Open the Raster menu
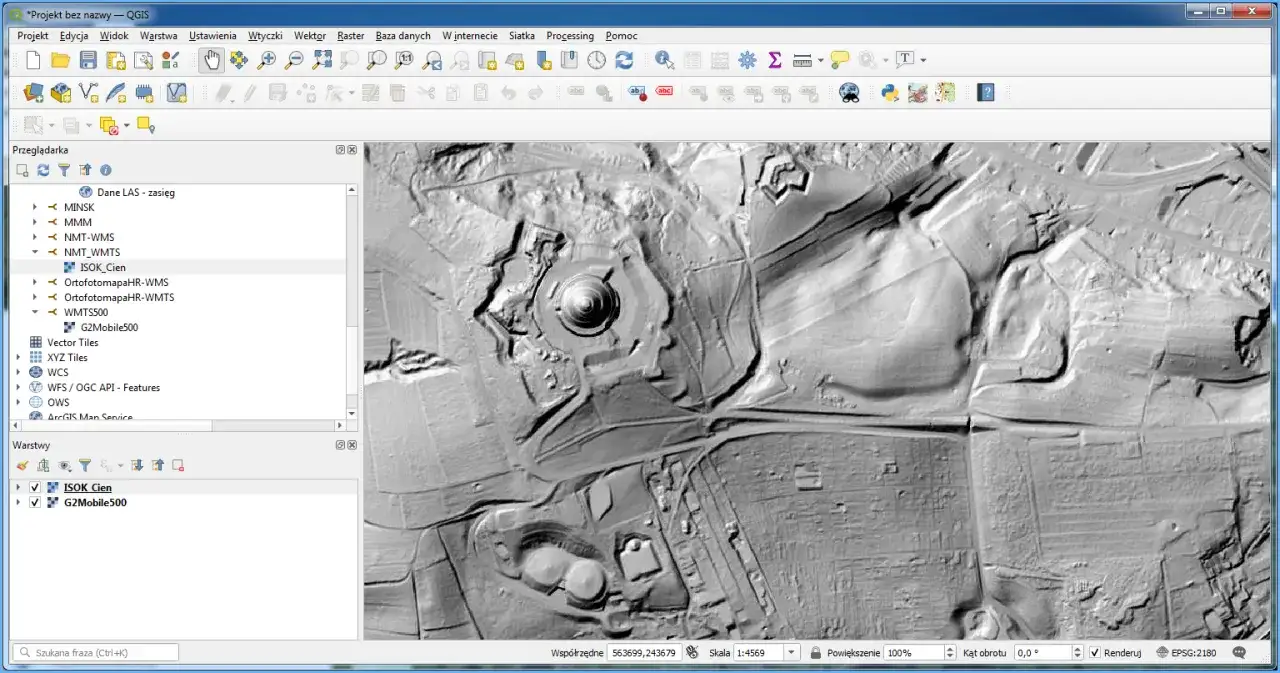Viewport: 1280px width, 673px height. click(x=350, y=35)
